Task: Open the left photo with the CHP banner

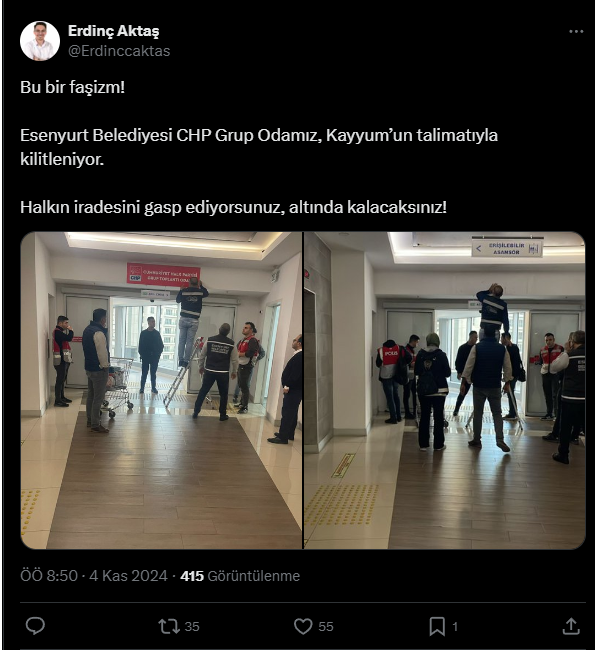Action: pos(161,390)
